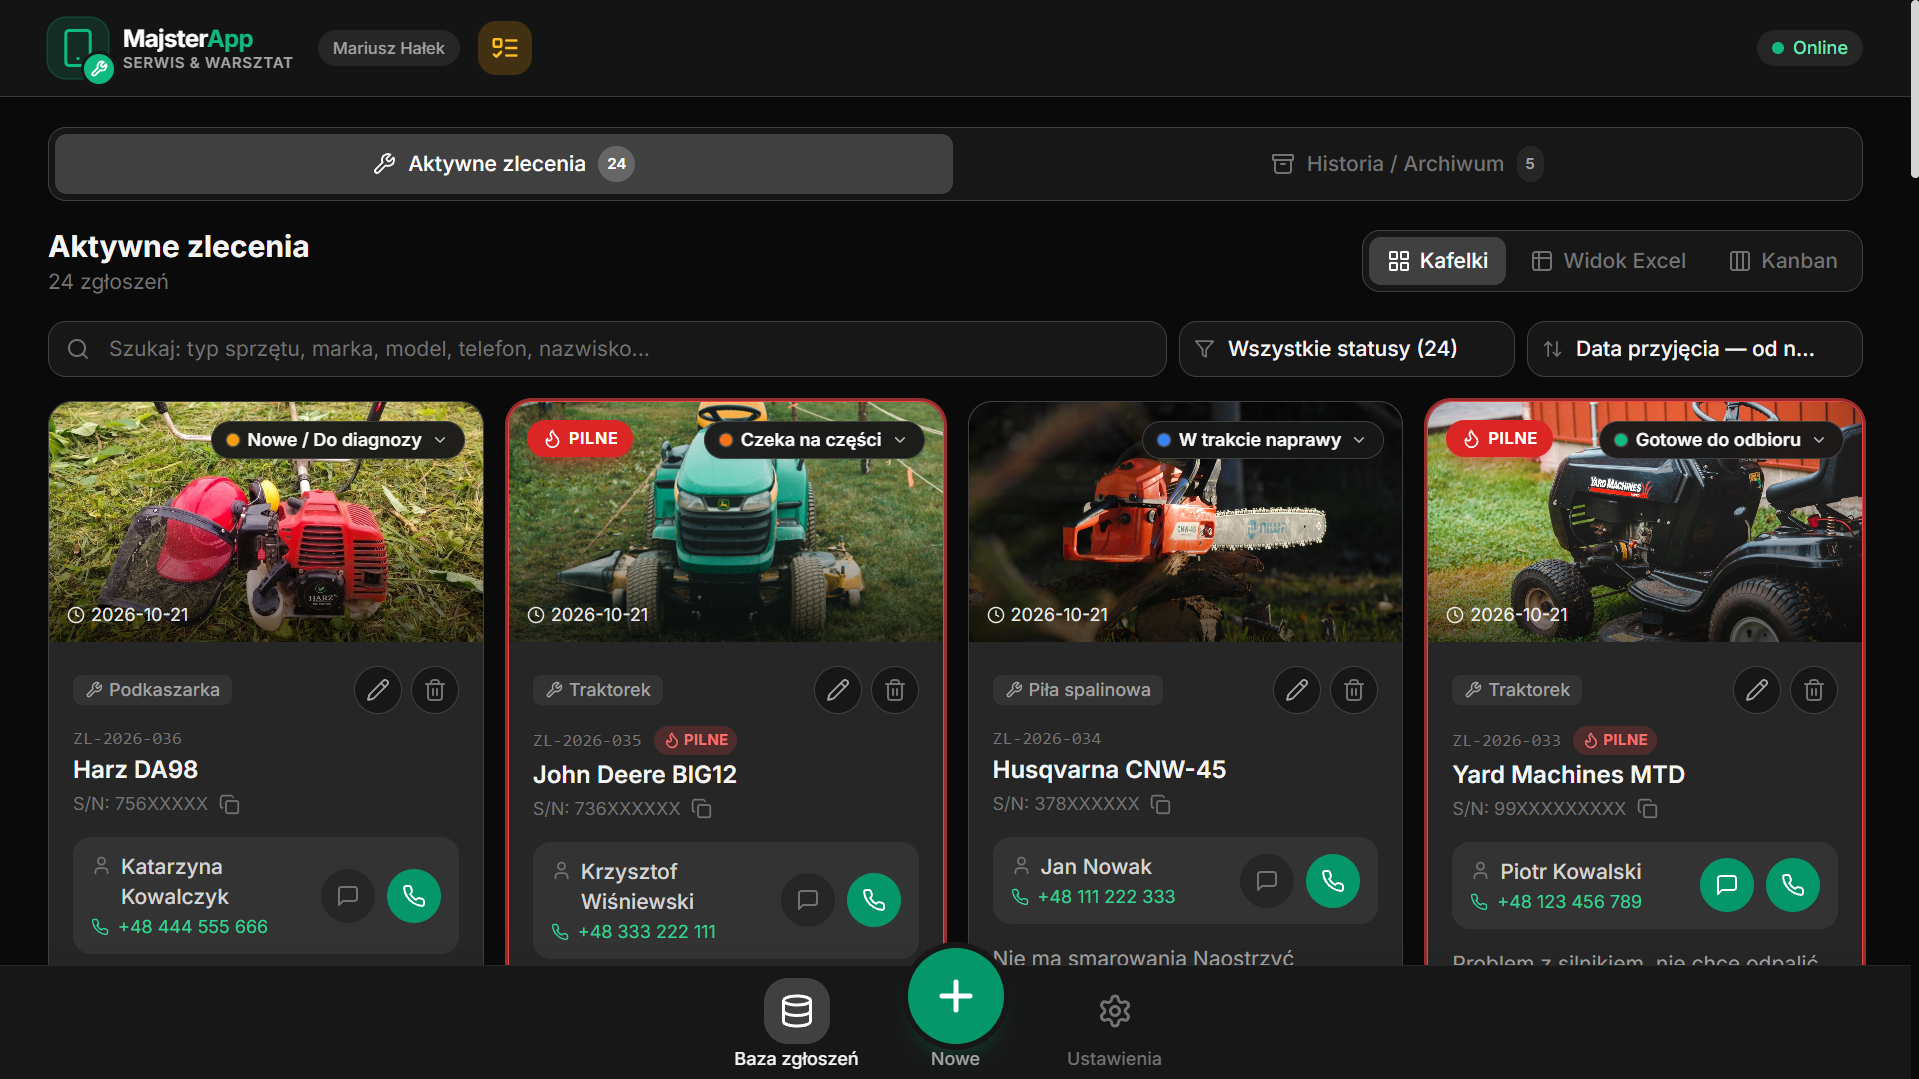Change W trakcie naprawy status
This screenshot has height=1079, width=1919.
click(x=1262, y=440)
